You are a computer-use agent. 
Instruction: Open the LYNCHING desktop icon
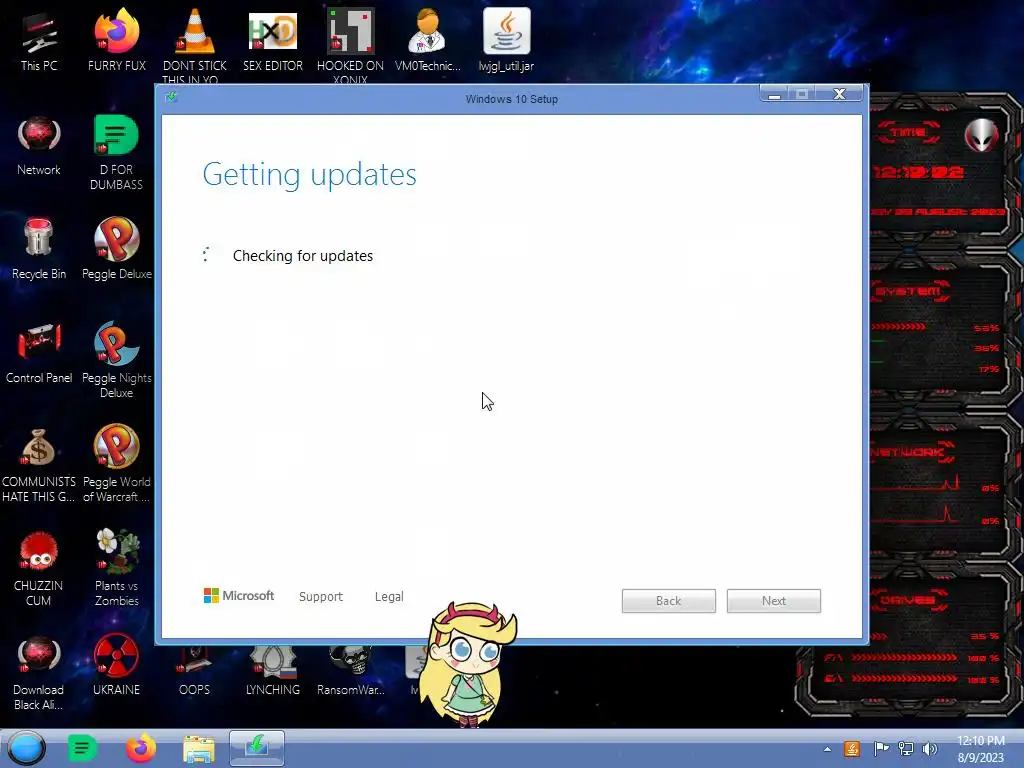273,673
